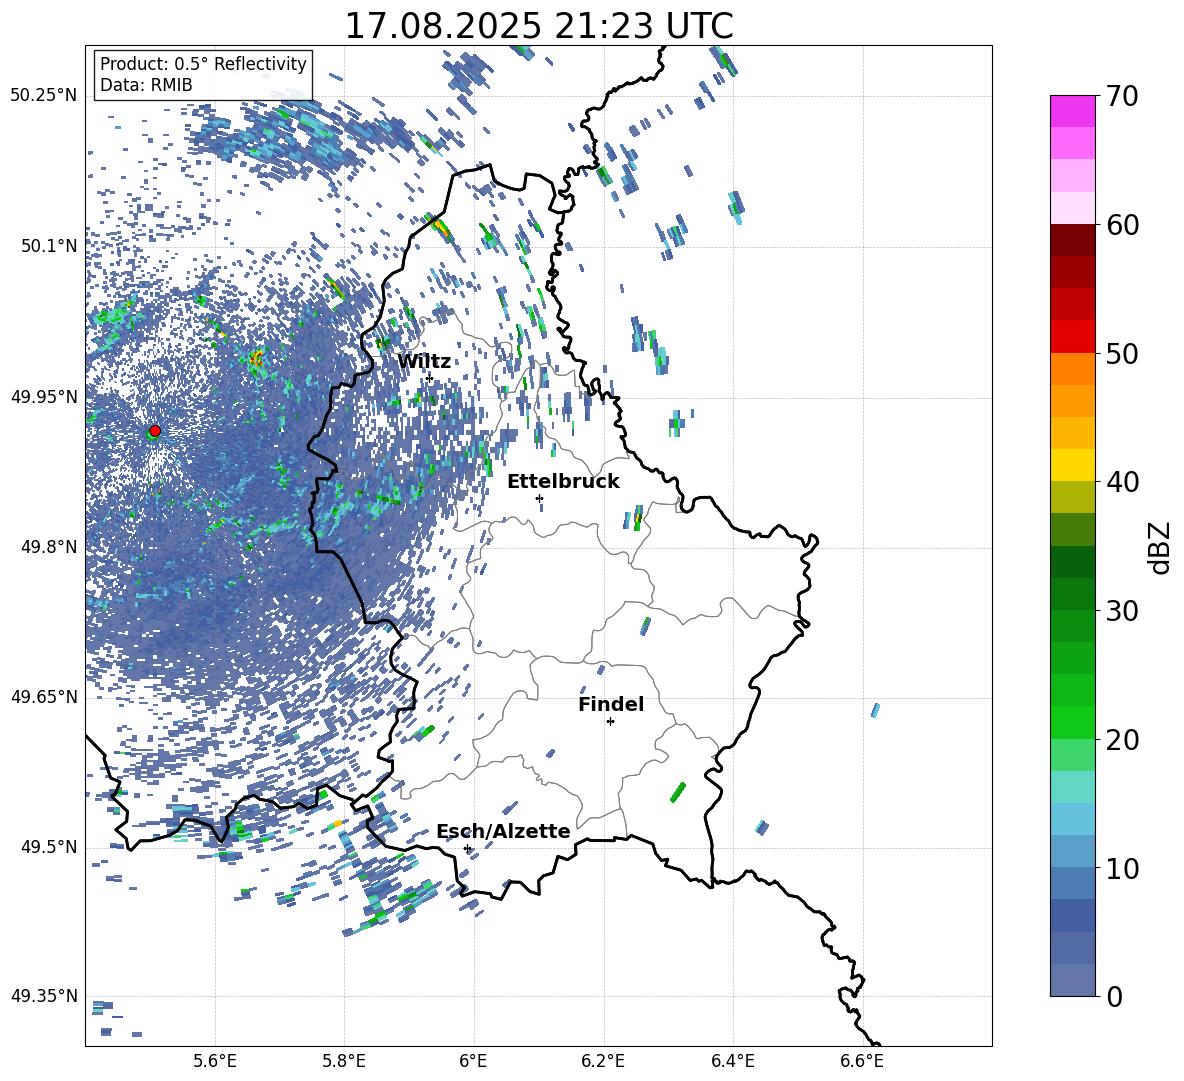
Task: Click the Ettelbruck station cross marker
Action: pyautogui.click(x=539, y=498)
